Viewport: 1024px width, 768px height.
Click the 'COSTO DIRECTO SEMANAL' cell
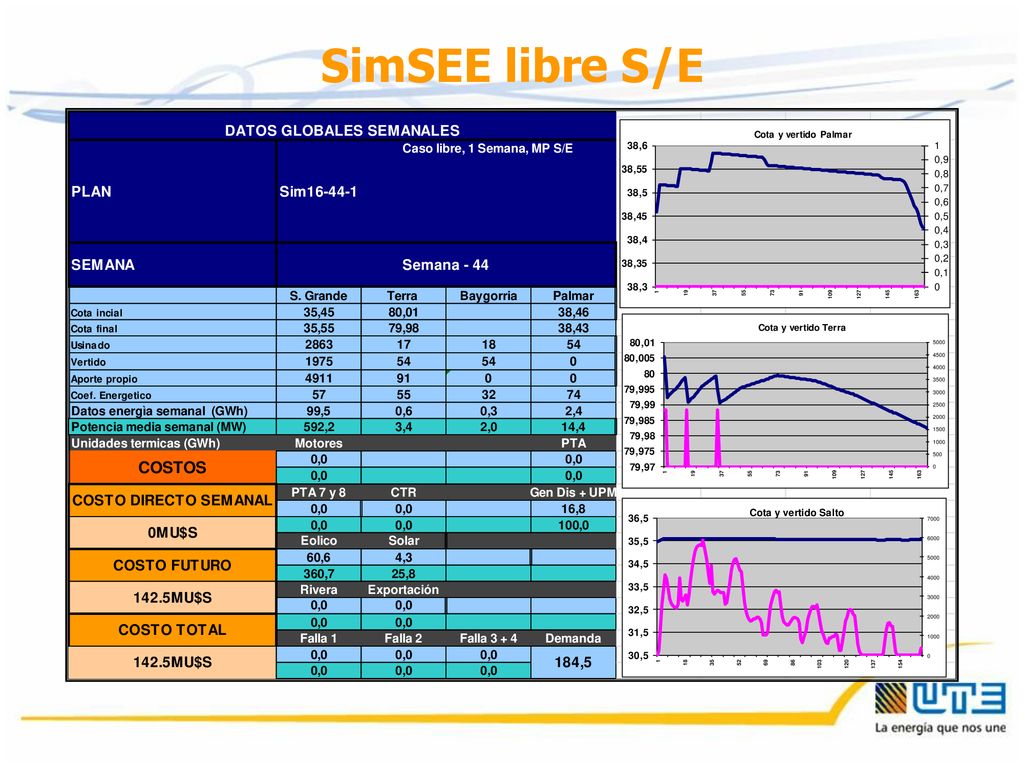coord(172,500)
